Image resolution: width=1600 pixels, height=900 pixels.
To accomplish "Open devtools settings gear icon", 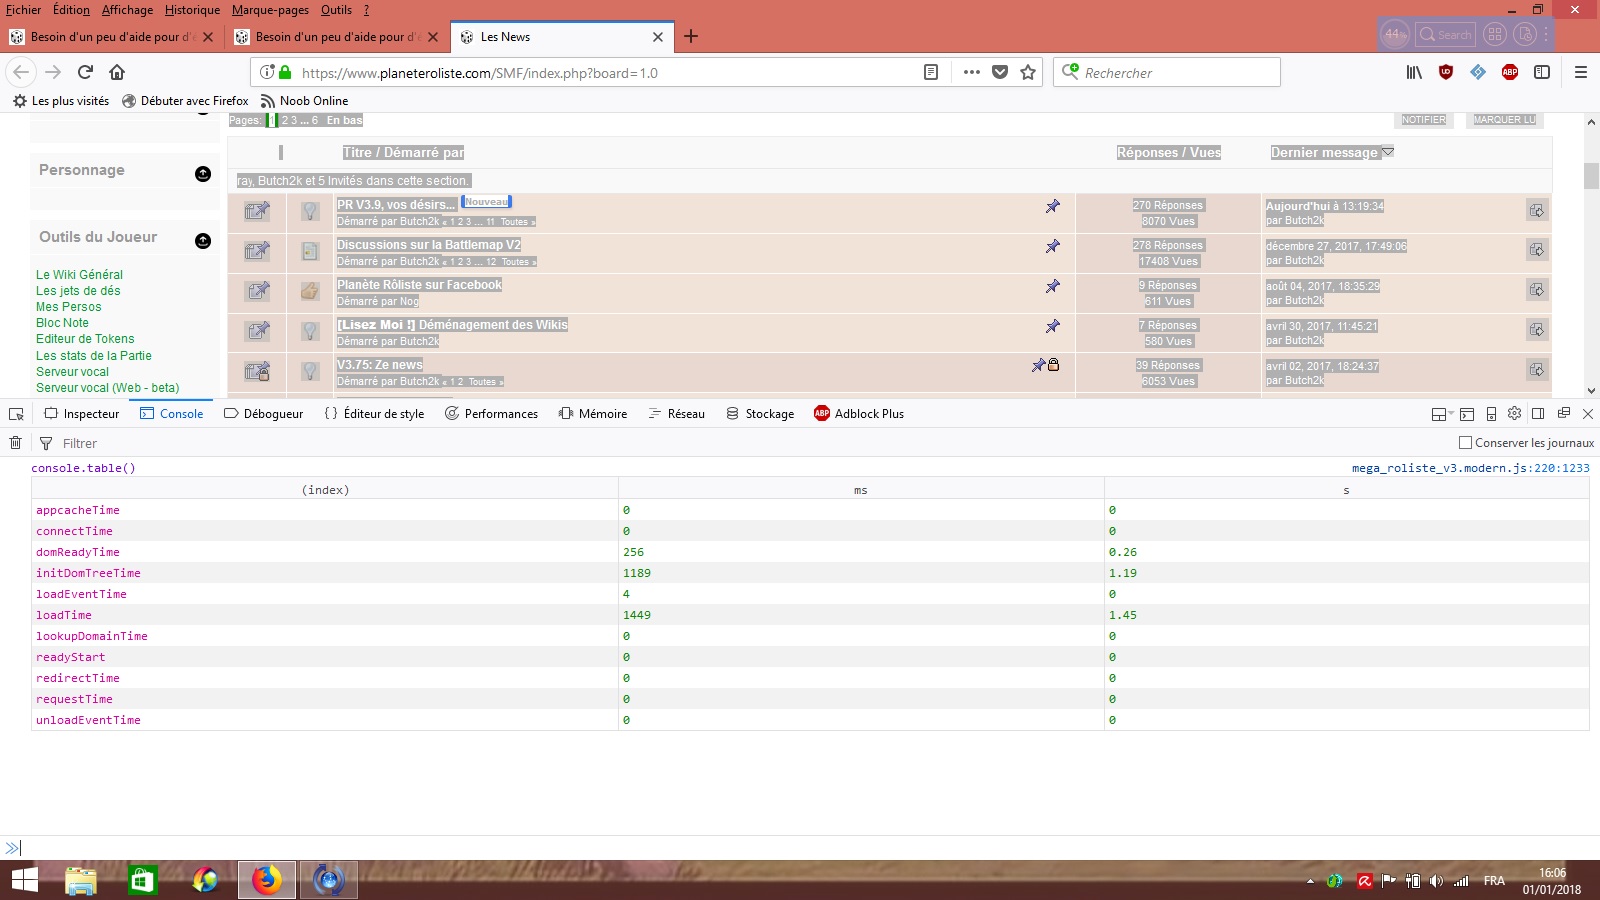I will point(1514,414).
